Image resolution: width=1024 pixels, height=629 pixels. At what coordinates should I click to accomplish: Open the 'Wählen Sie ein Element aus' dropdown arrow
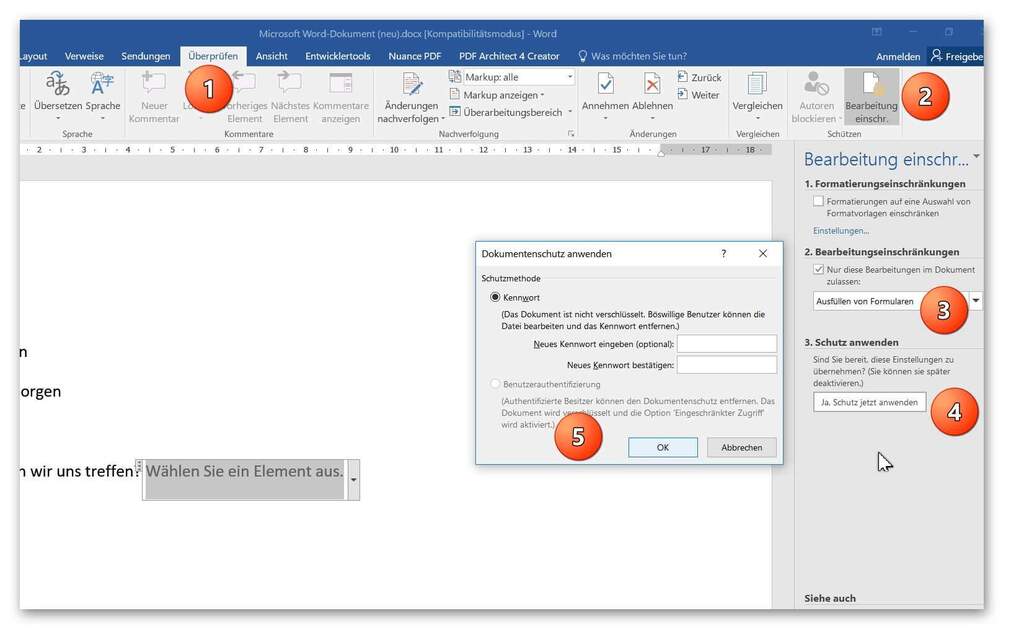coord(353,480)
